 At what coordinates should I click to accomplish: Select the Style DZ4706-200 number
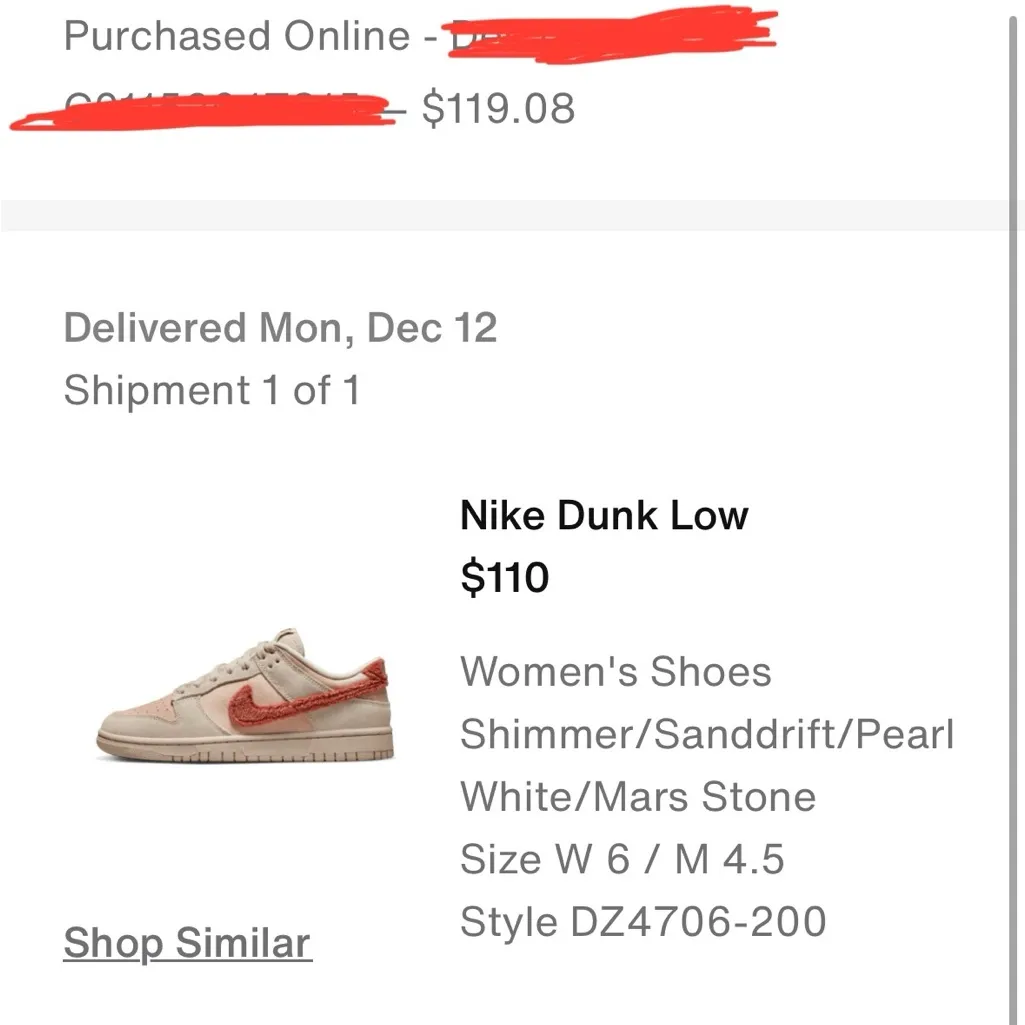coord(643,920)
